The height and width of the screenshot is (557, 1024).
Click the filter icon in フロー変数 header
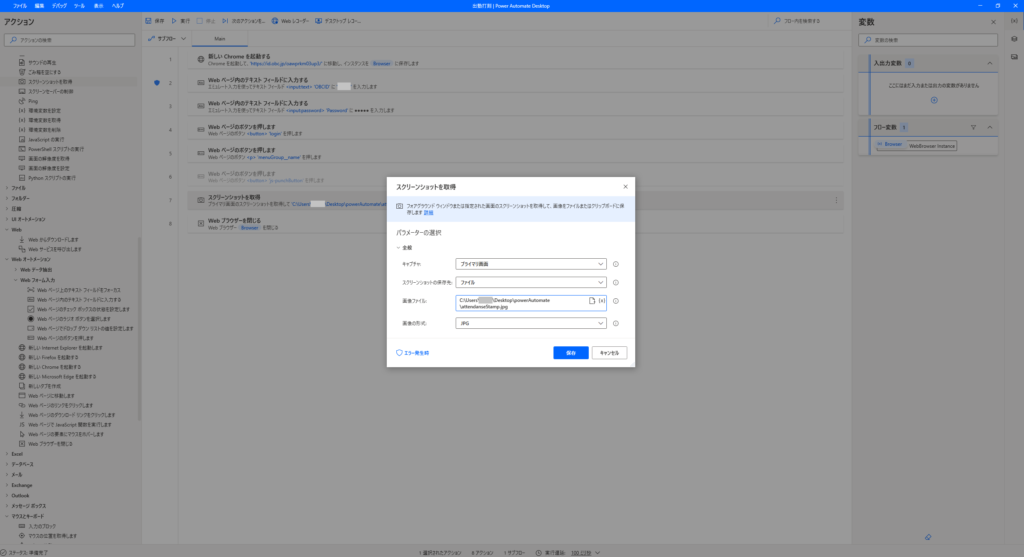tap(973, 127)
